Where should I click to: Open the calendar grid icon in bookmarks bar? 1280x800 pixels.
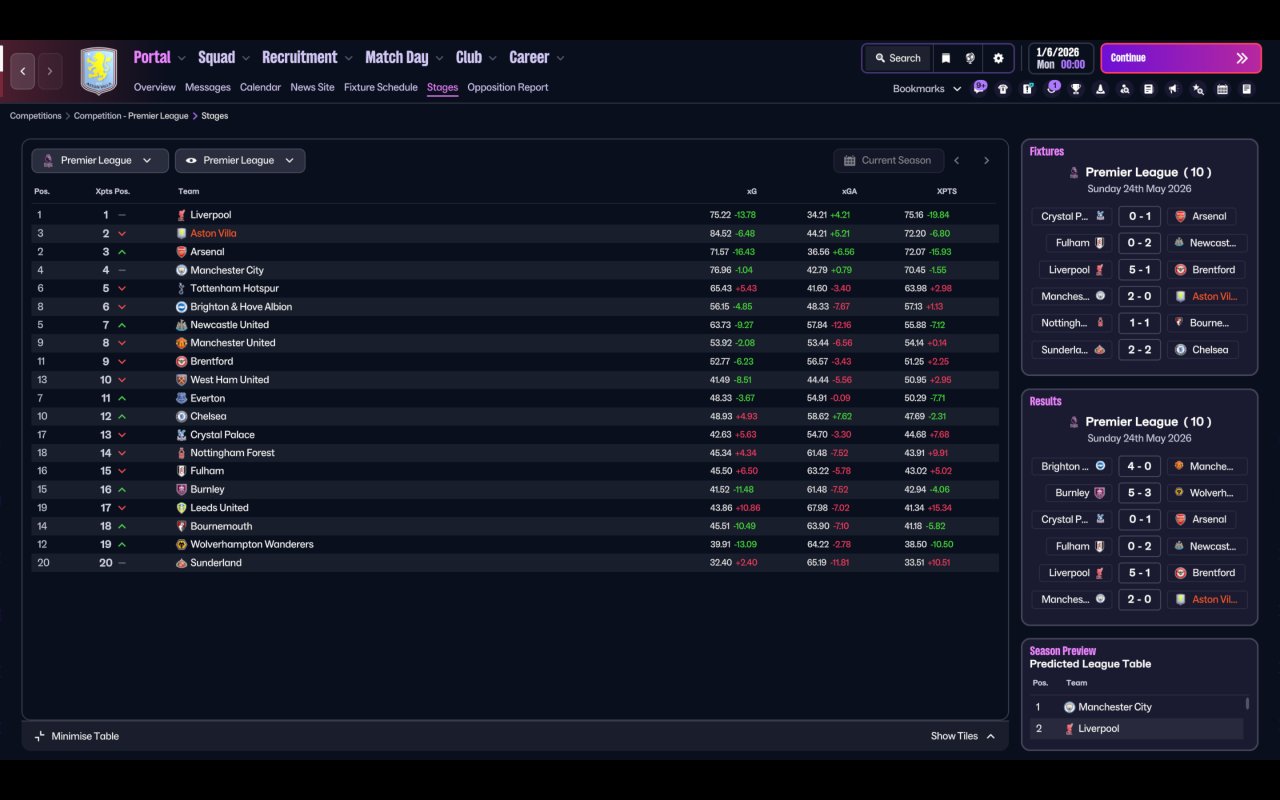[x=1222, y=89]
